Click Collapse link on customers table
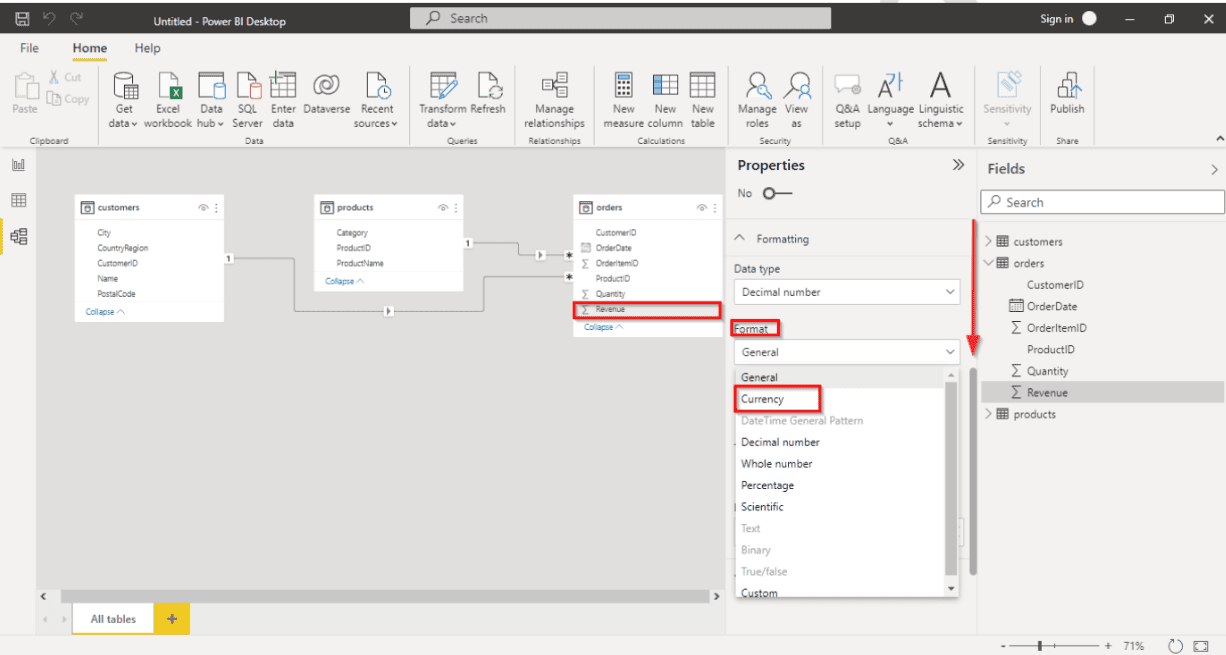Image resolution: width=1226 pixels, height=655 pixels. click(105, 312)
